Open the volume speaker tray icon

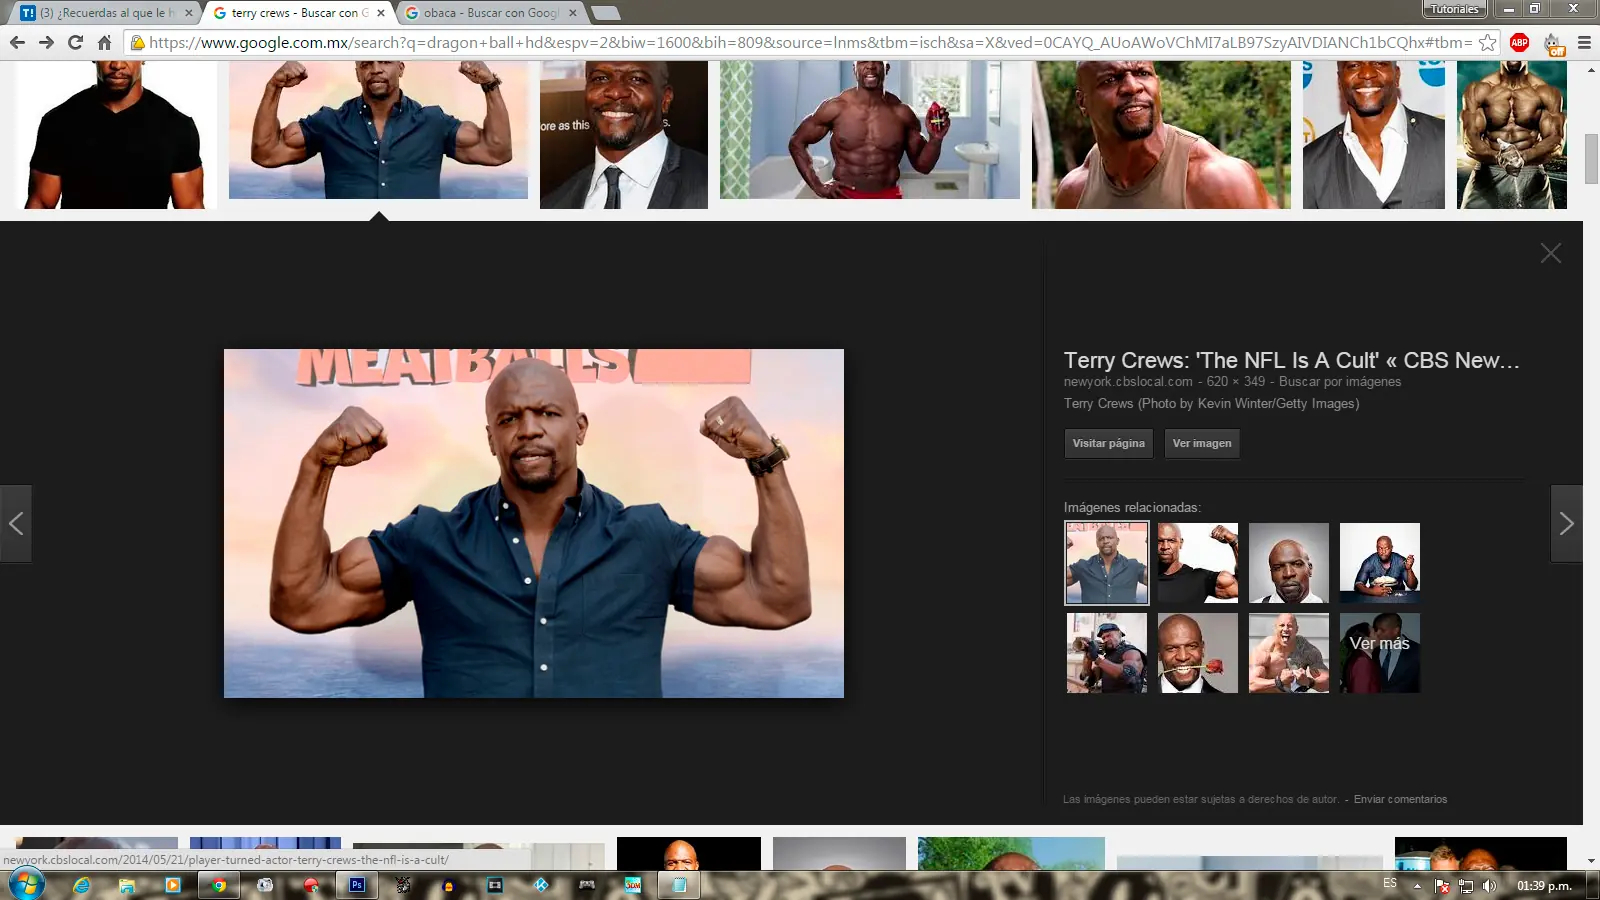1490,885
